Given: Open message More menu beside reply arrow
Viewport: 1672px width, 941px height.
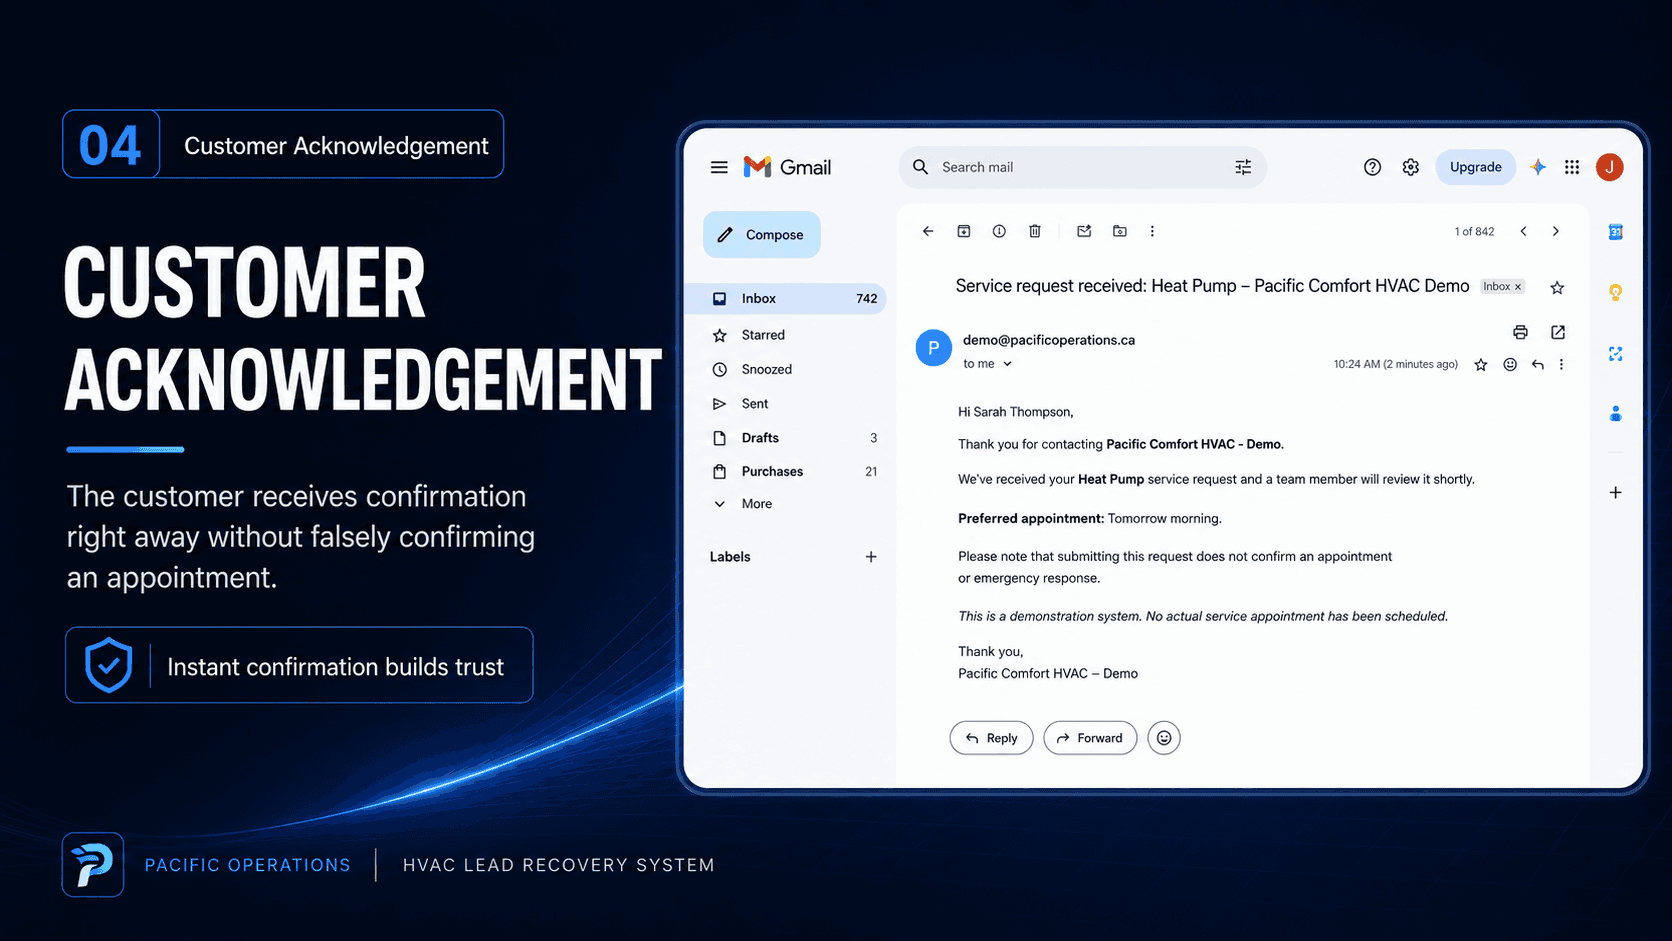Looking at the screenshot, I should click(x=1561, y=365).
